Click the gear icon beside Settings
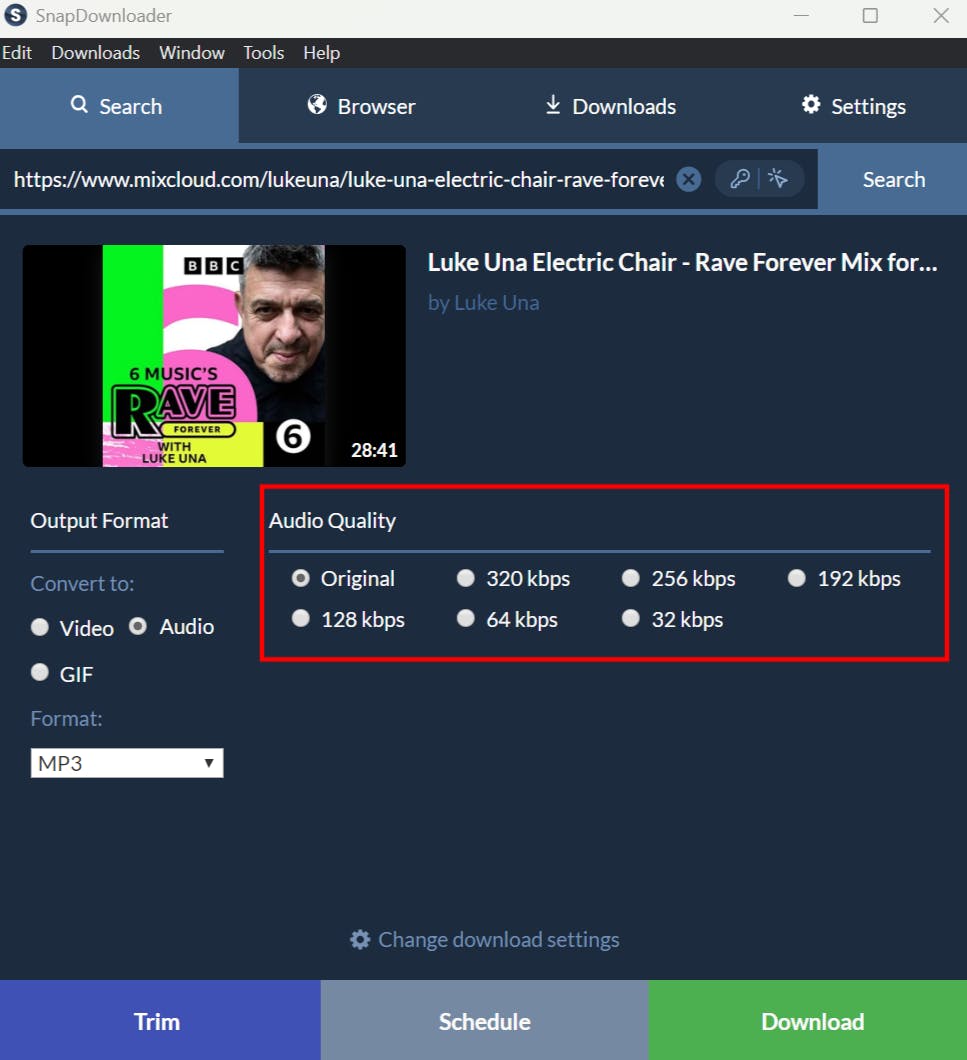967x1060 pixels. tap(810, 104)
